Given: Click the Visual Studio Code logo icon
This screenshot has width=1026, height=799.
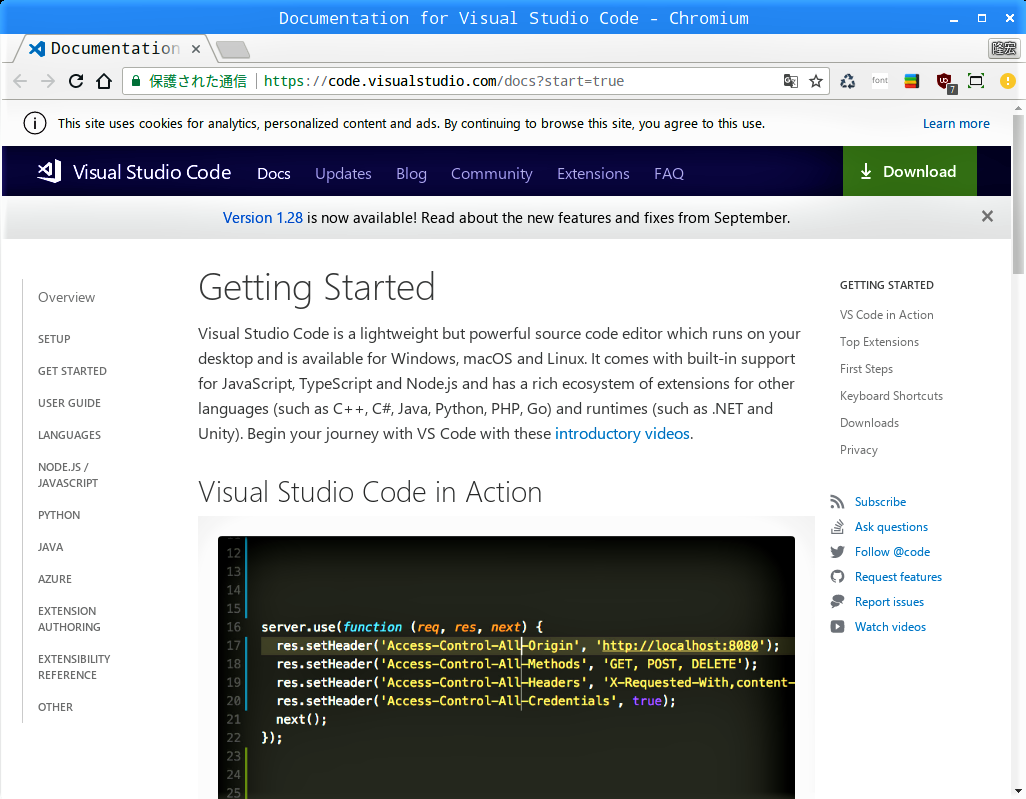Looking at the screenshot, I should tap(49, 171).
